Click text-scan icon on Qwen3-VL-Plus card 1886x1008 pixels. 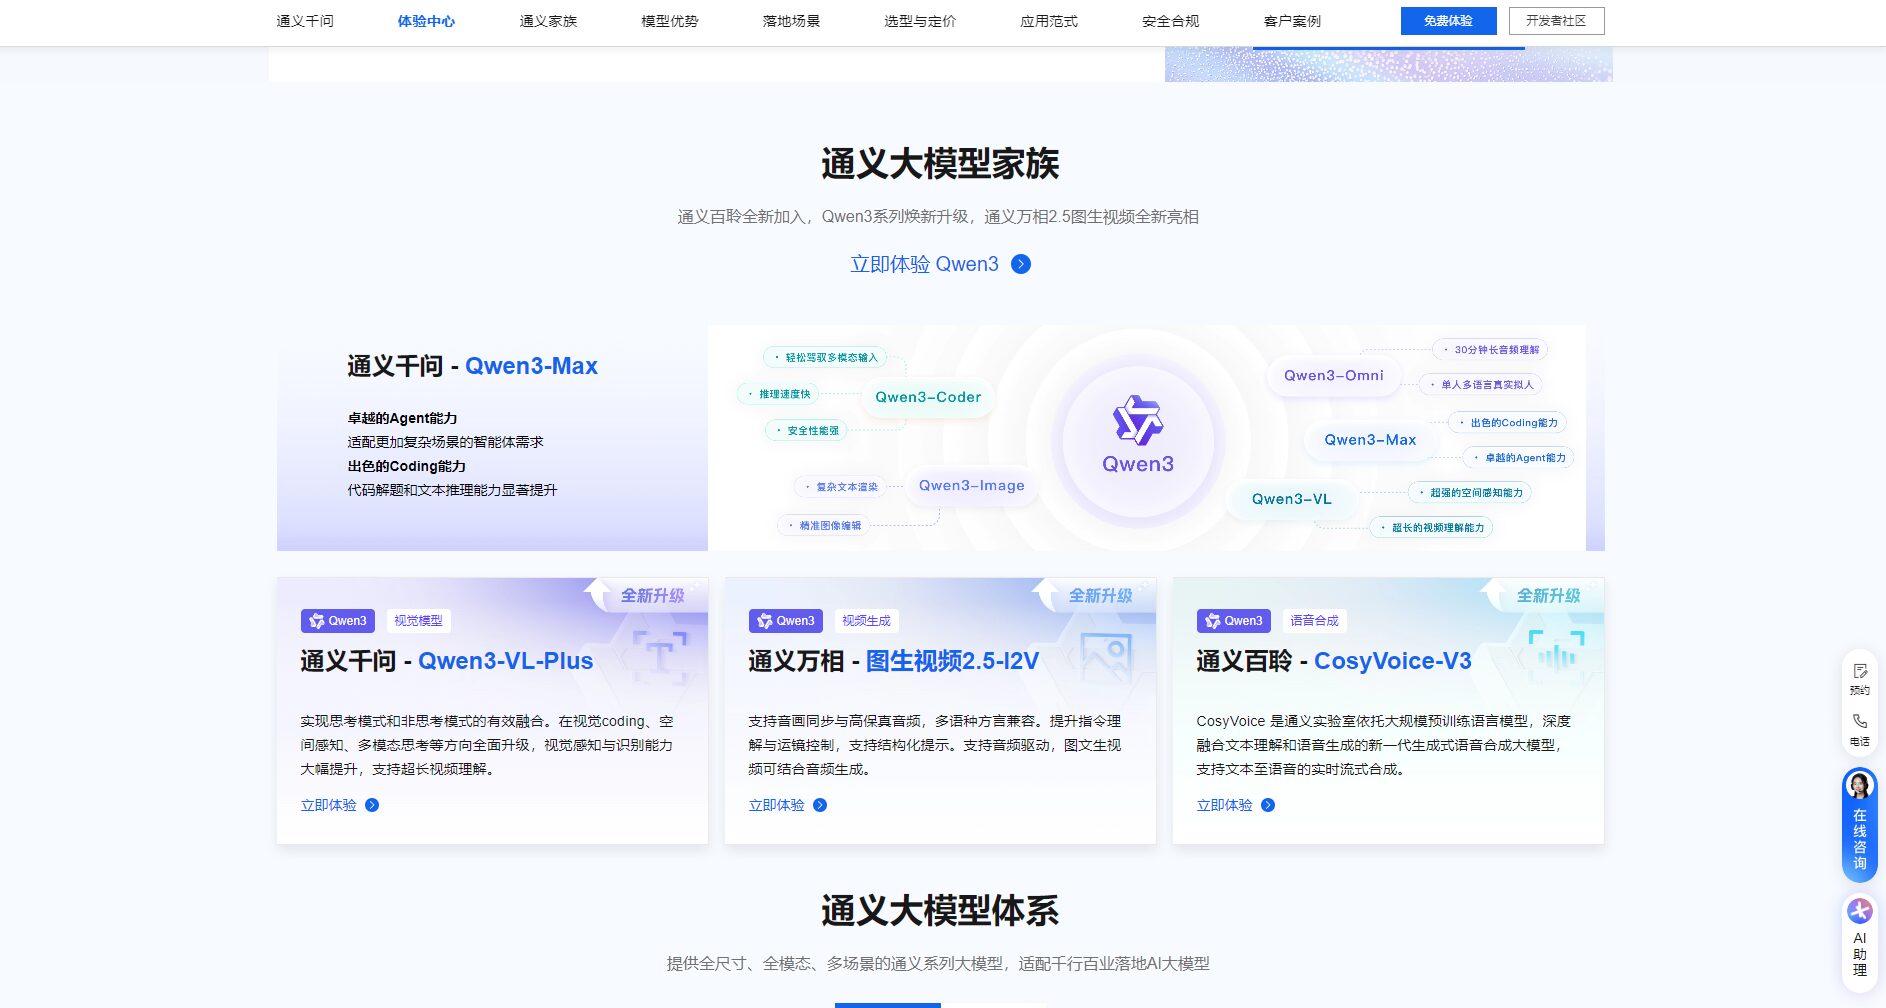(x=659, y=657)
